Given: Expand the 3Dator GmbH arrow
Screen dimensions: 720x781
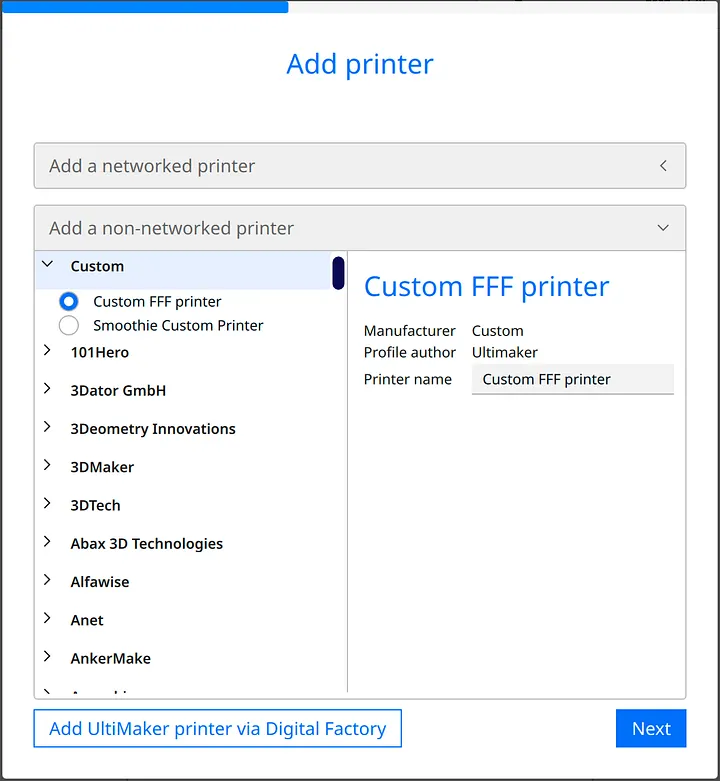Looking at the screenshot, I should coord(47,389).
